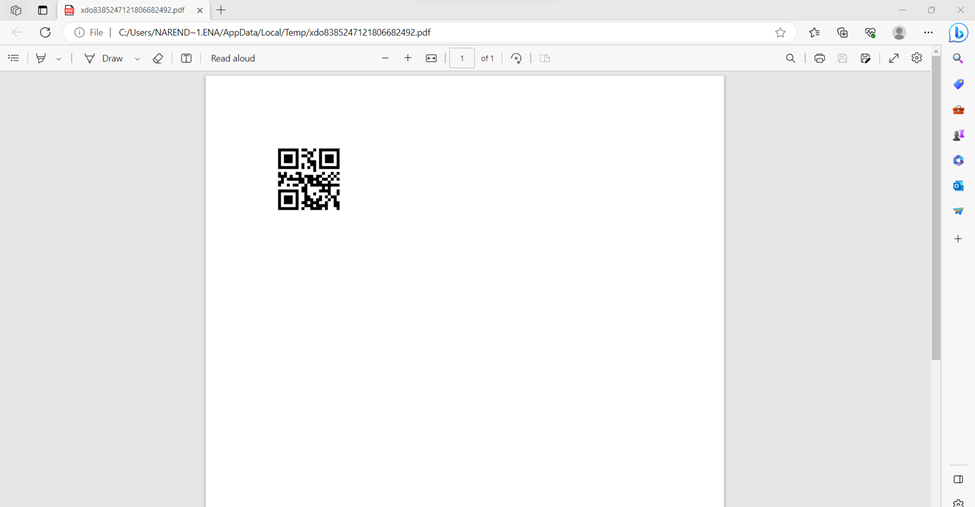Open the Page view option

click(545, 58)
